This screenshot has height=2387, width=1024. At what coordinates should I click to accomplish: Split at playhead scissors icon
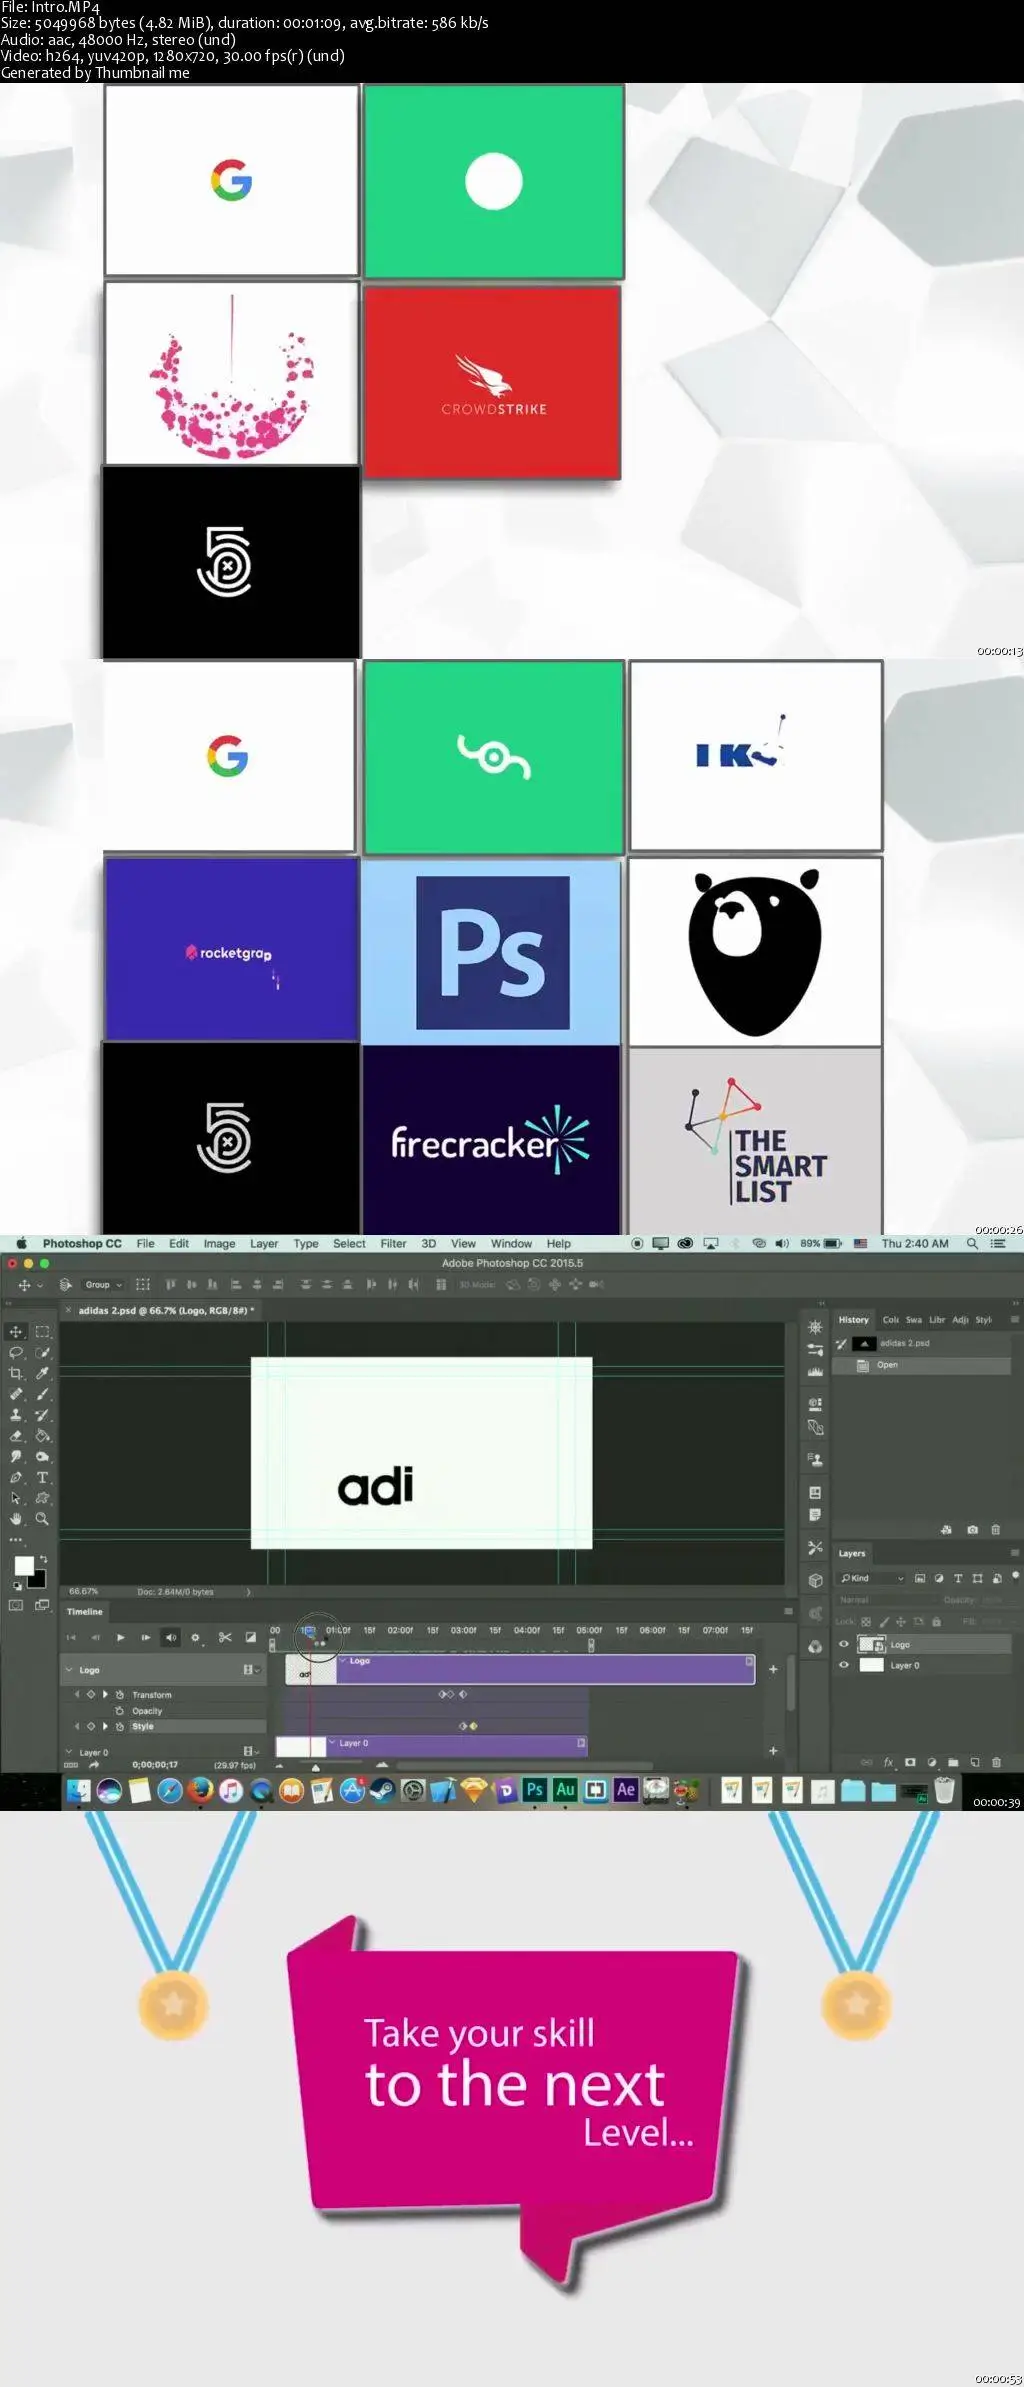tap(225, 1637)
